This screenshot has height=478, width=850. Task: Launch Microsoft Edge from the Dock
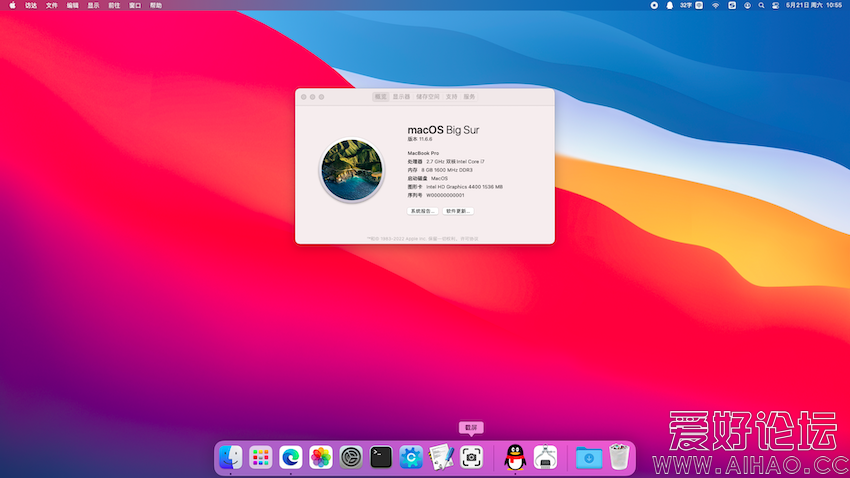[291, 458]
